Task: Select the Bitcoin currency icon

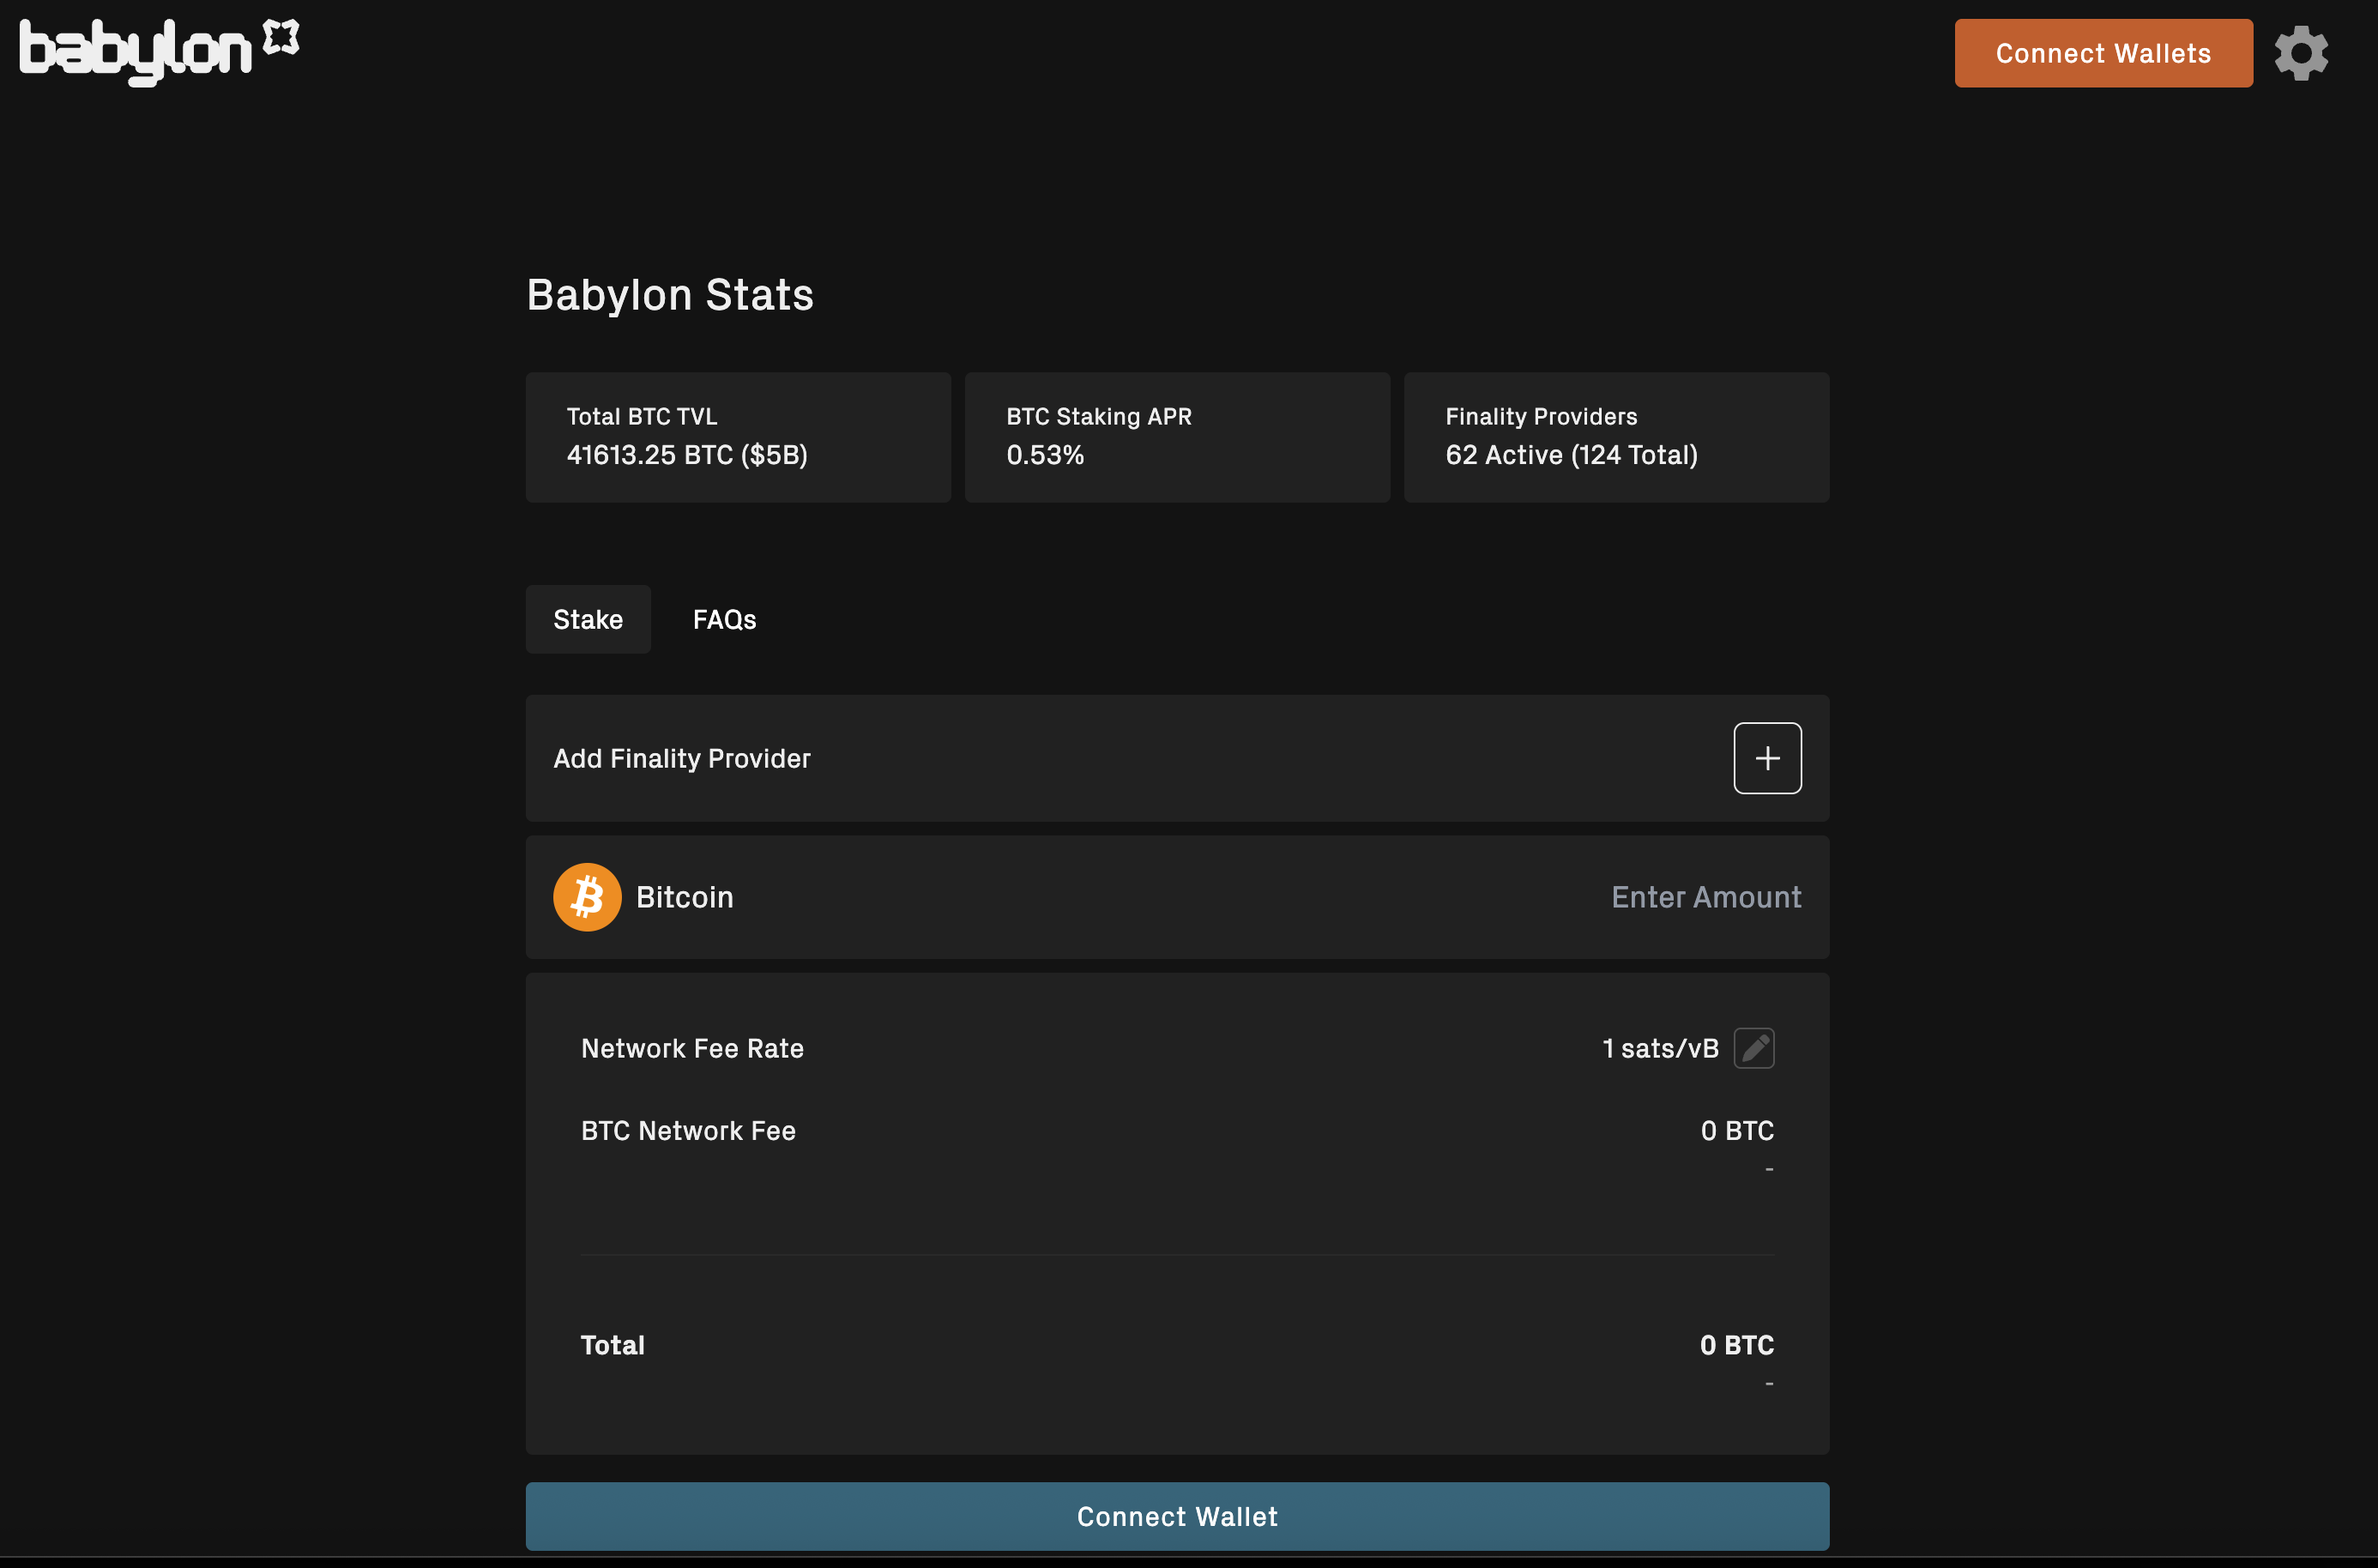Action: click(x=587, y=897)
